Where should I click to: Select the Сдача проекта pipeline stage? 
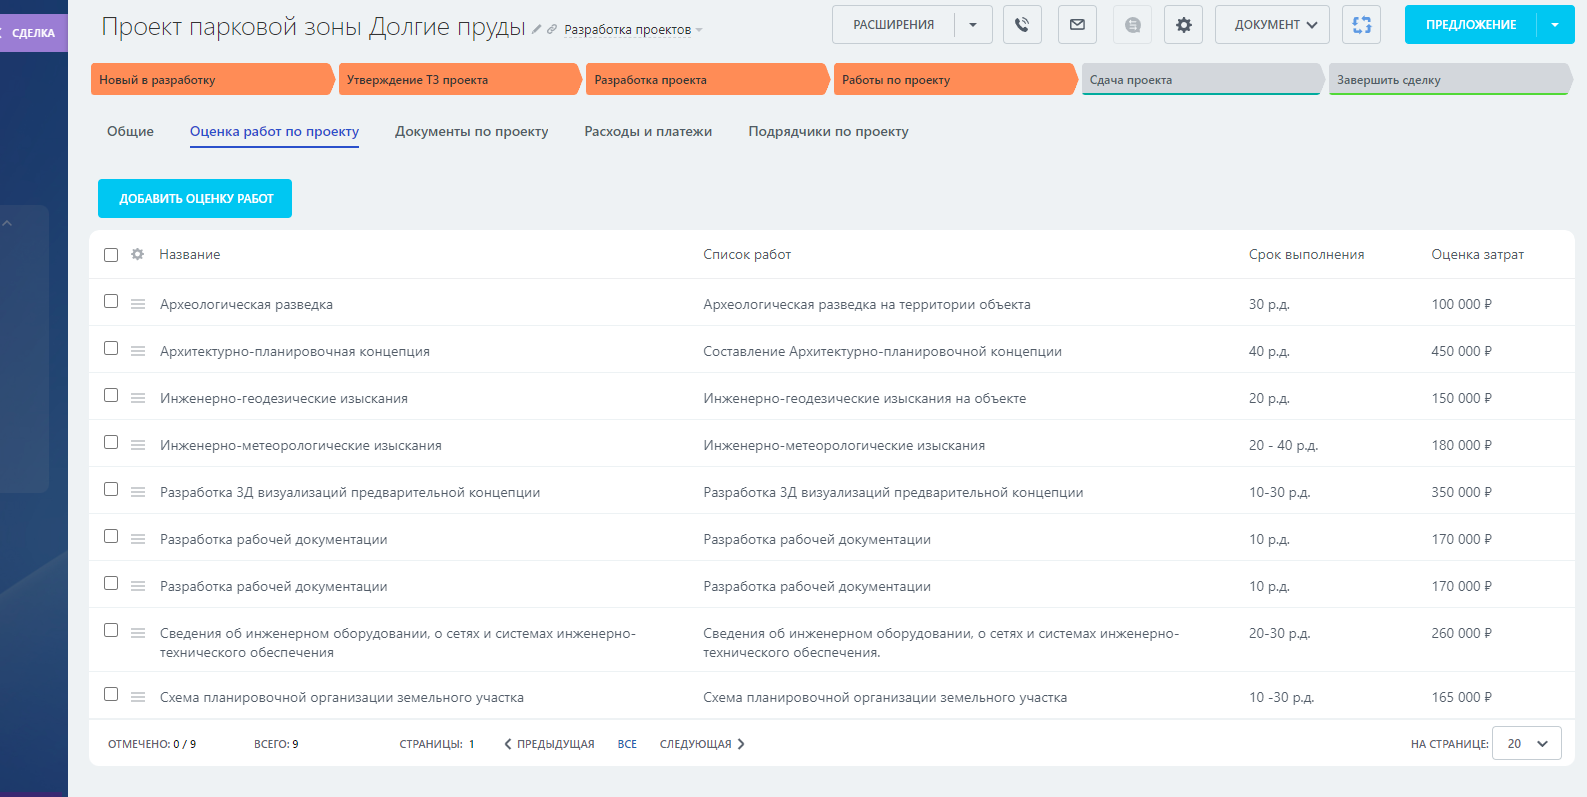click(x=1200, y=80)
